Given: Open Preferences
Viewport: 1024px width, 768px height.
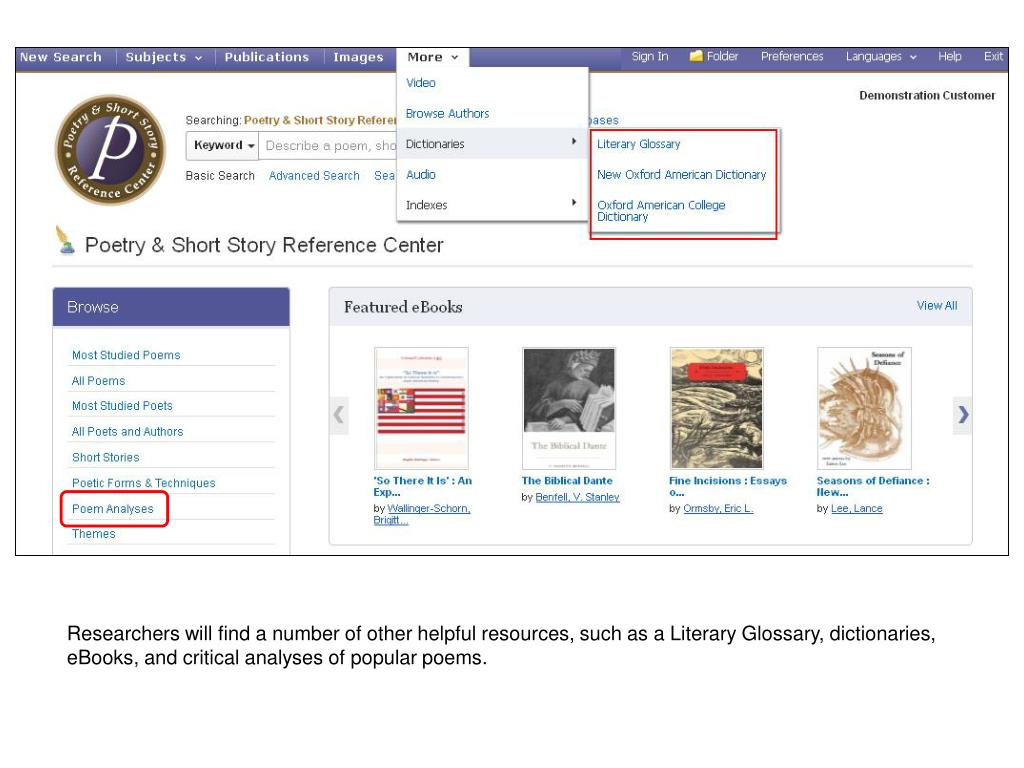Looking at the screenshot, I should 792,56.
